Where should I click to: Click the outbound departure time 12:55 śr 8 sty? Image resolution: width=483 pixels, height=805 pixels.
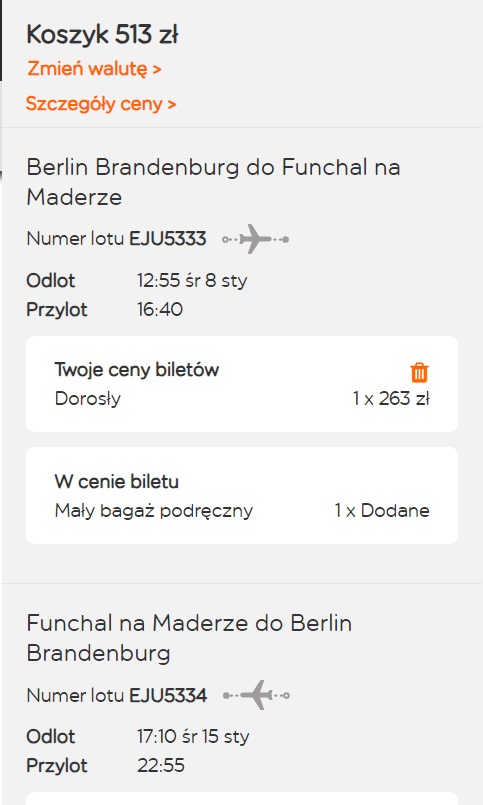[x=192, y=280]
